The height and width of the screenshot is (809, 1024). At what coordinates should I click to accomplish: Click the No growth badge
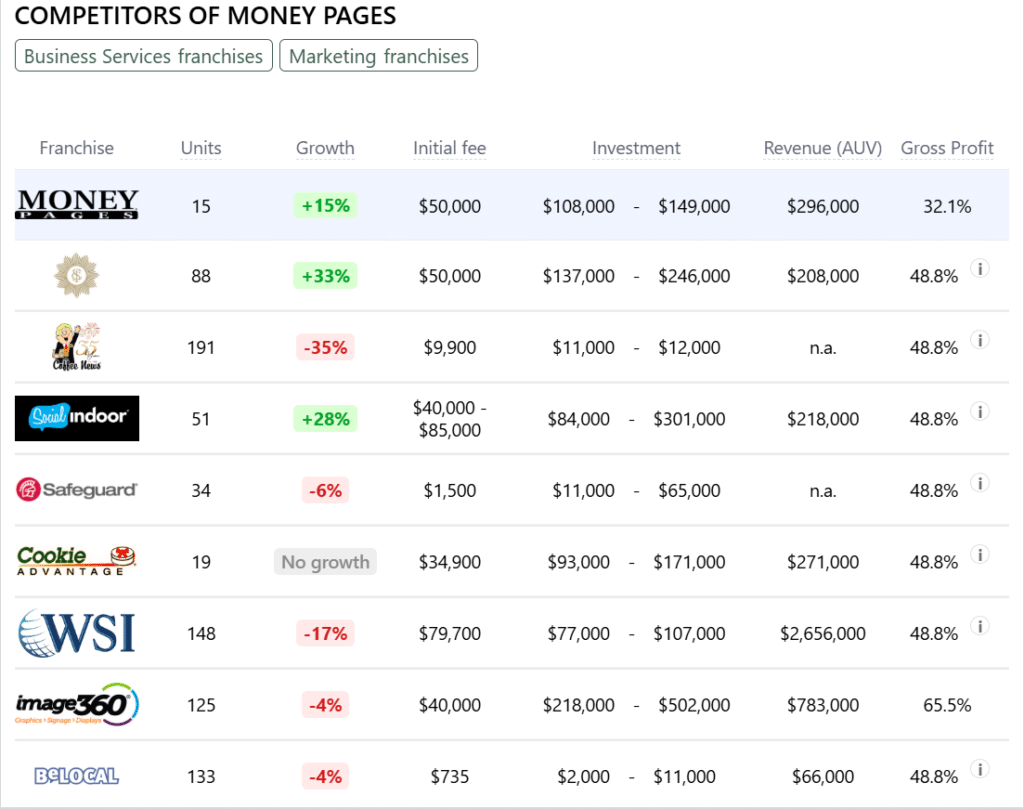click(325, 562)
